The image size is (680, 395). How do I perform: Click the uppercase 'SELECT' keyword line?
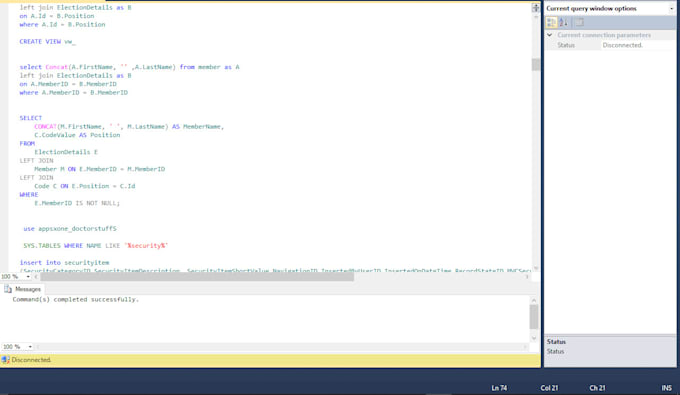(x=31, y=118)
